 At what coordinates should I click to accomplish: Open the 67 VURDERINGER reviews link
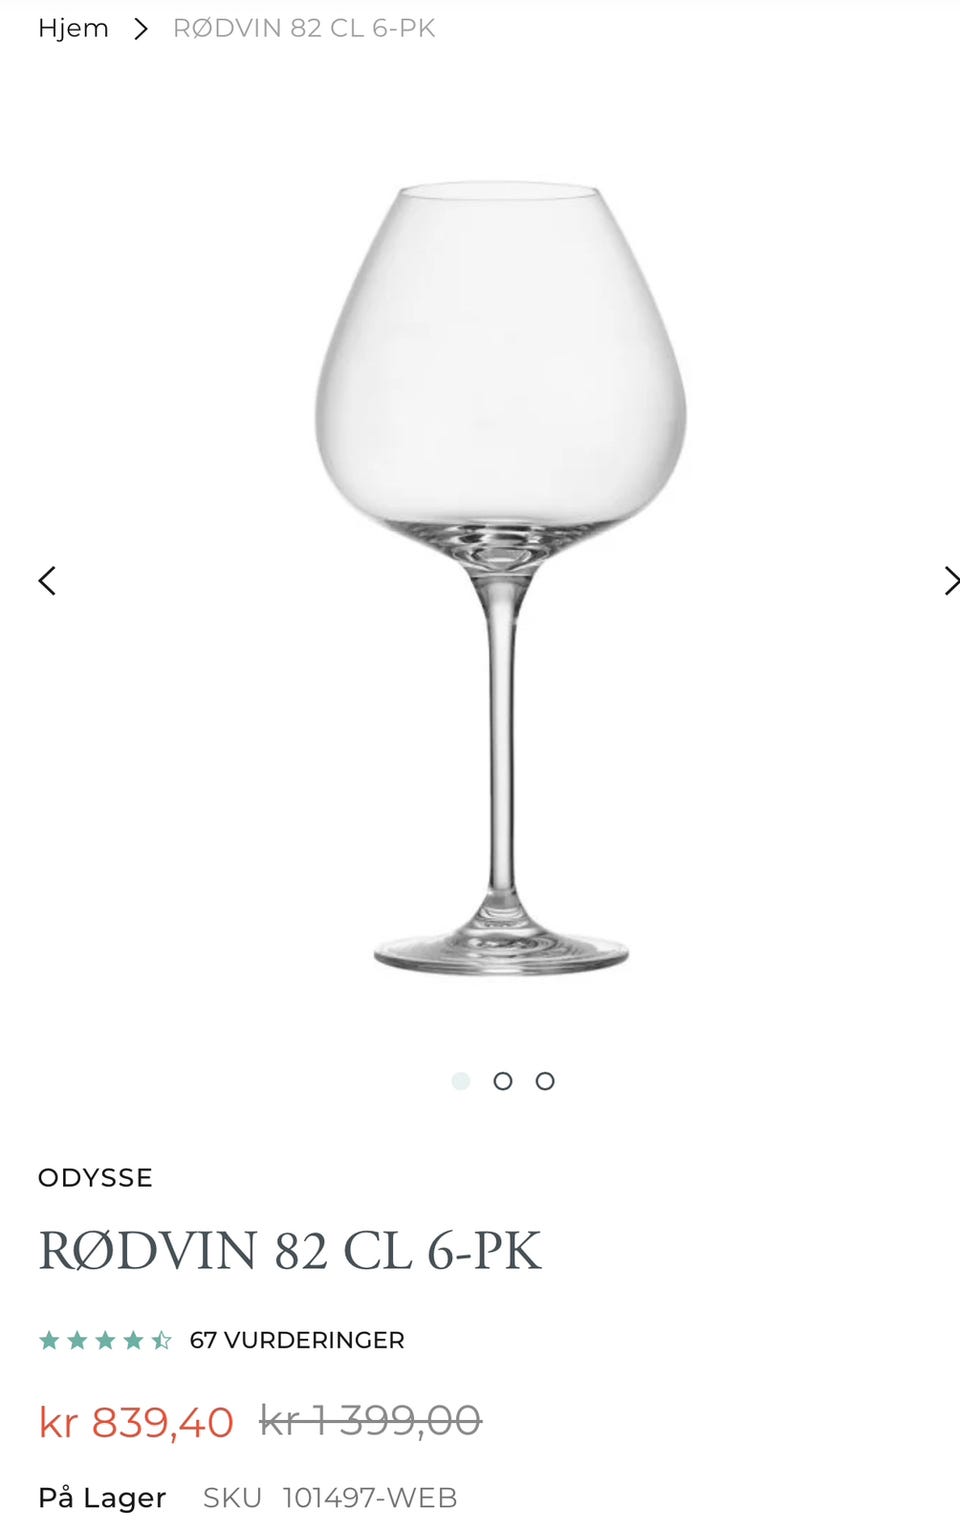click(297, 1340)
